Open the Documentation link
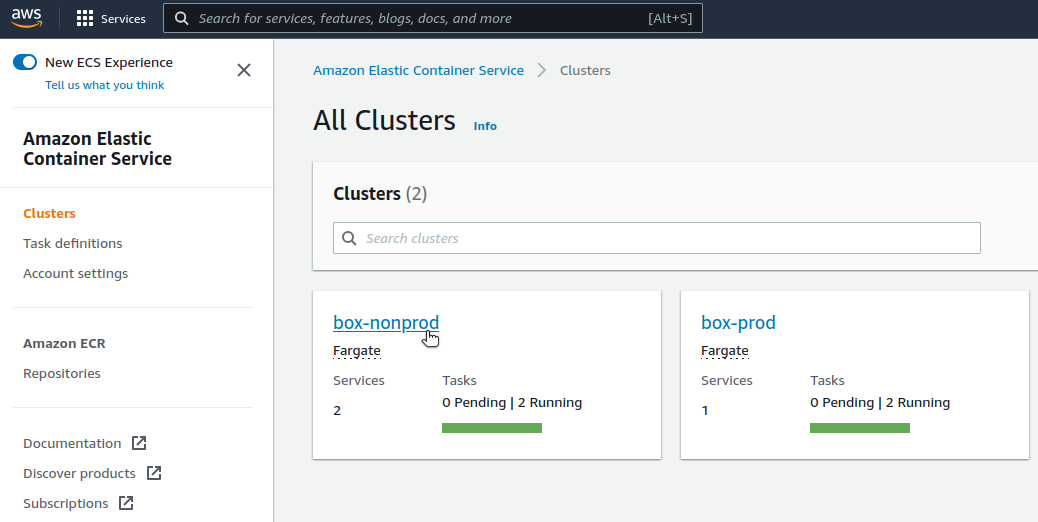The height and width of the screenshot is (522, 1038). pos(72,443)
